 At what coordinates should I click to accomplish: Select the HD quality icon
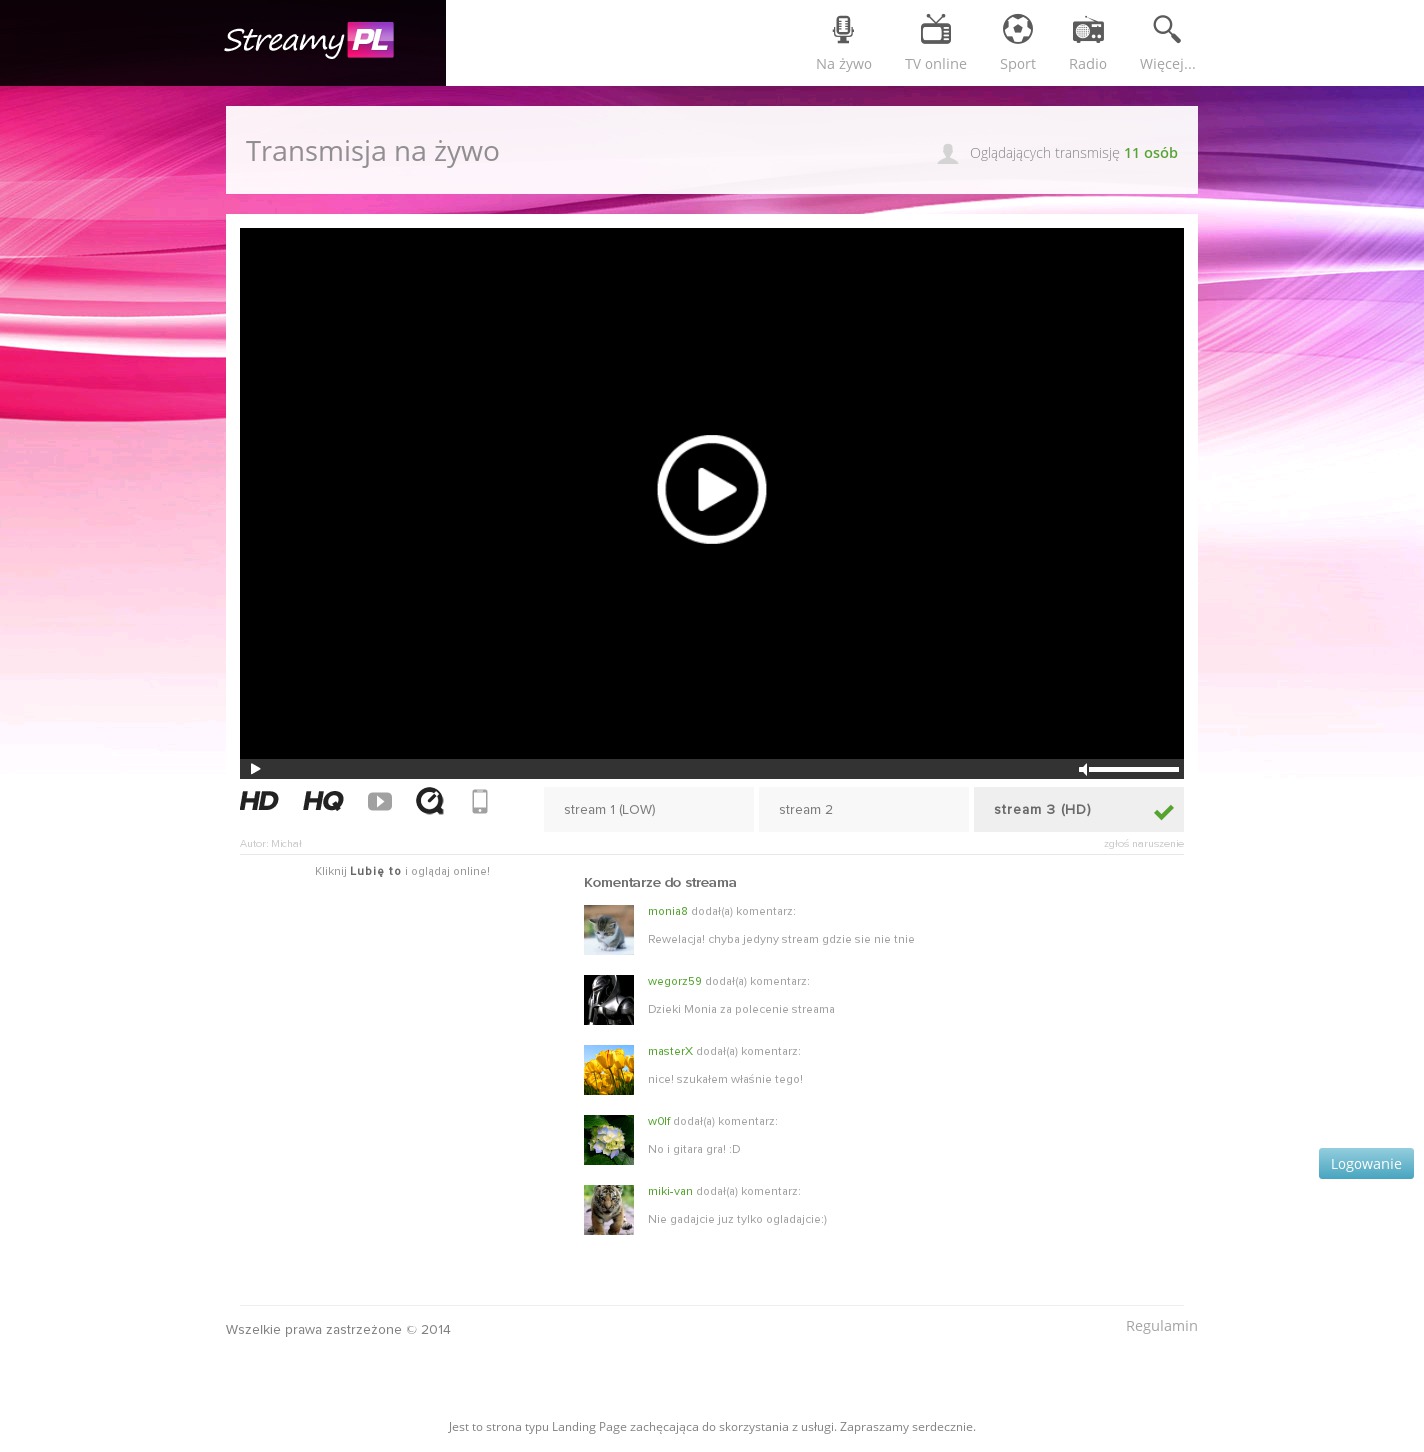coord(259,801)
